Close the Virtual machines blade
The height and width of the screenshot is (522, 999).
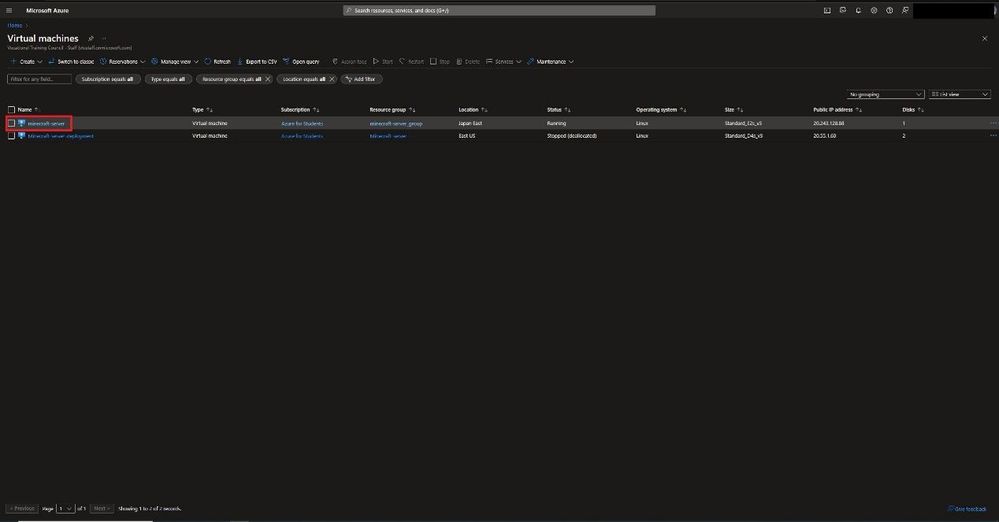(x=984, y=38)
